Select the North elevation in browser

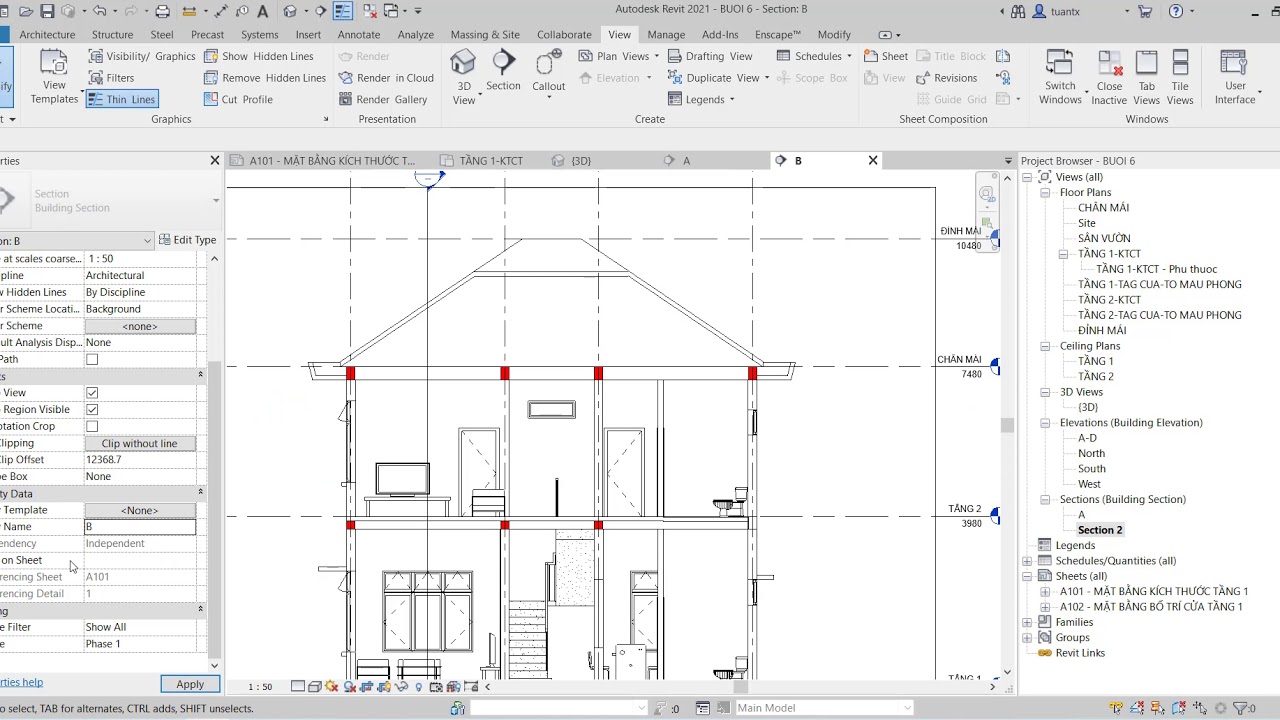[x=1091, y=453]
